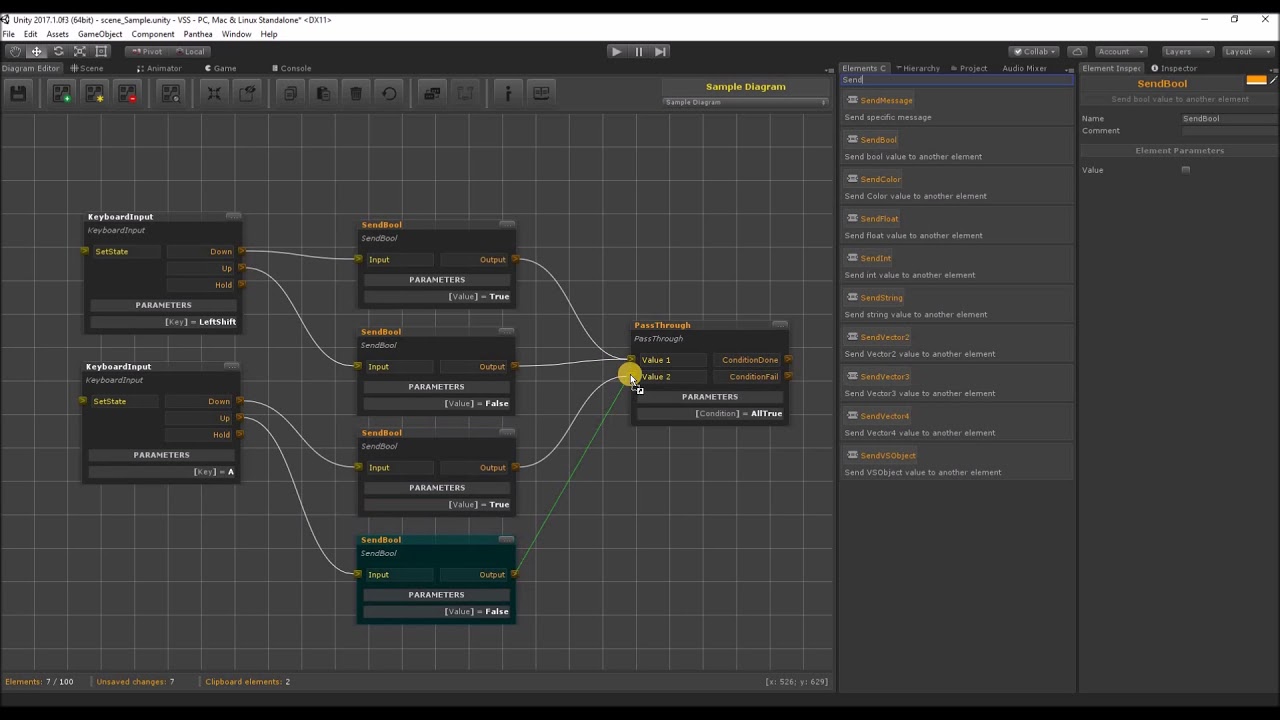Screen dimensions: 1280x720
Task: Toggle Pivot handle position mode
Action: (147, 51)
